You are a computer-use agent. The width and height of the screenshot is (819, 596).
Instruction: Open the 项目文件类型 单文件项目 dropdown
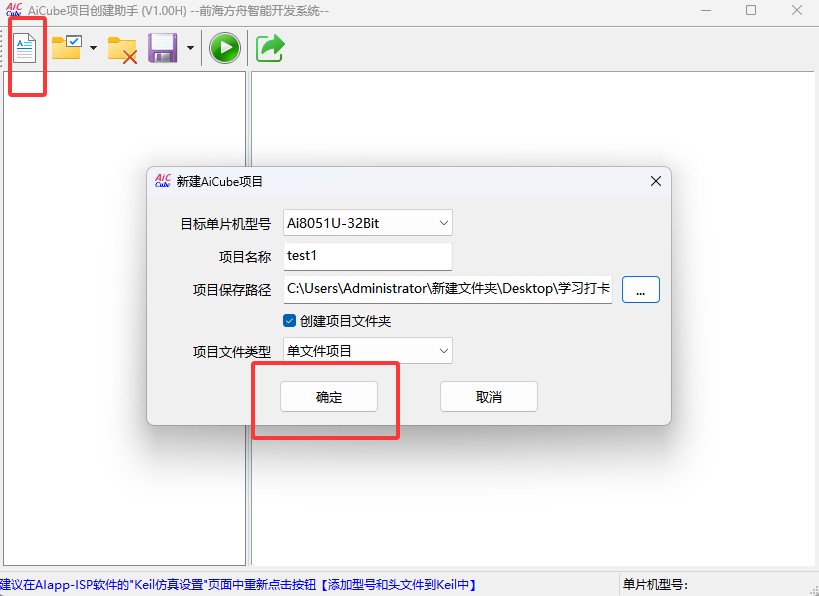pyautogui.click(x=368, y=351)
